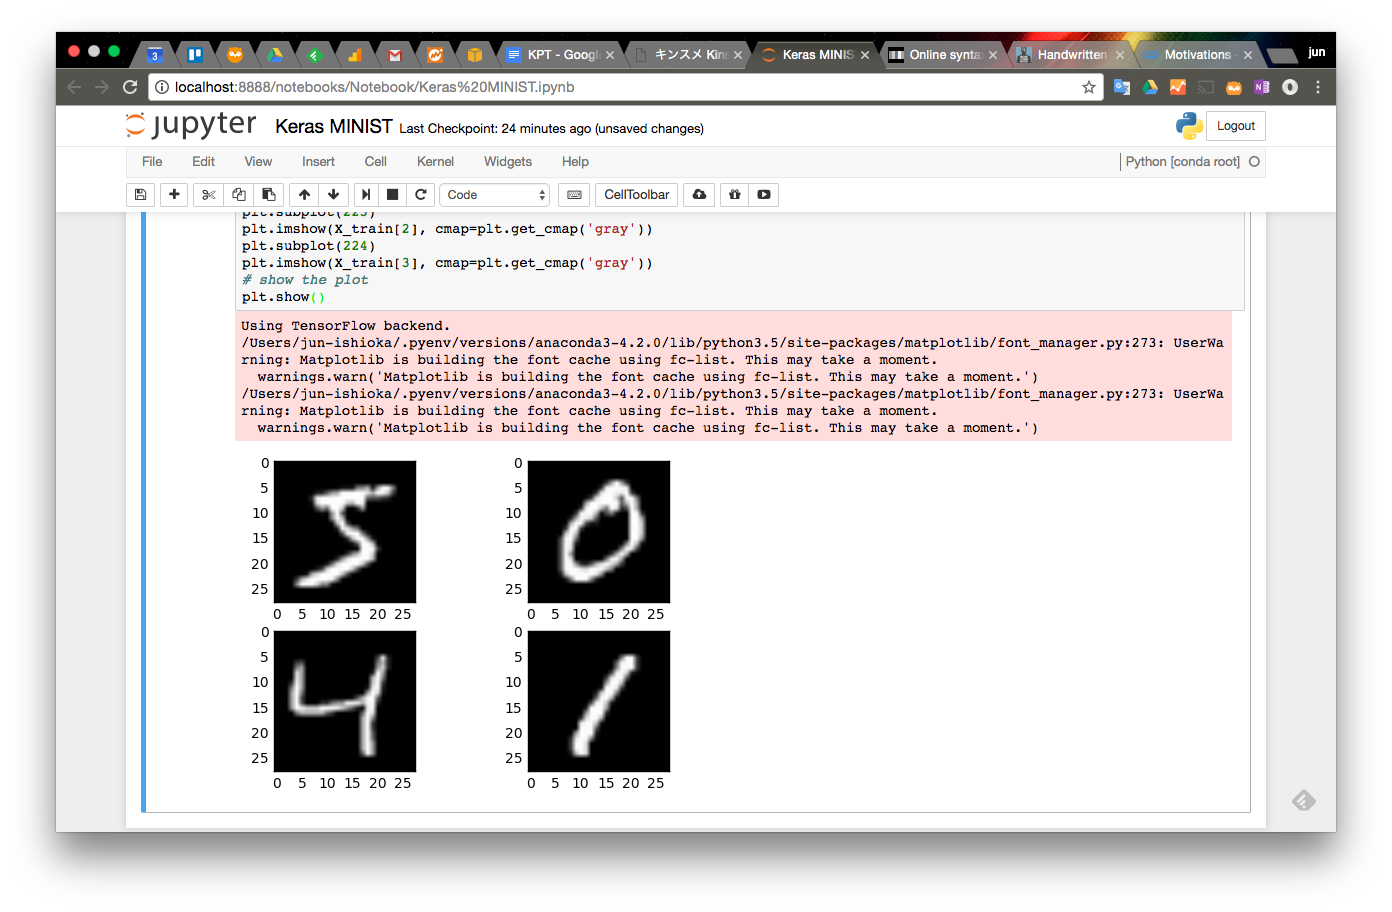The width and height of the screenshot is (1392, 912).
Task: Click the '# show the plot' comment line
Action: [305, 280]
